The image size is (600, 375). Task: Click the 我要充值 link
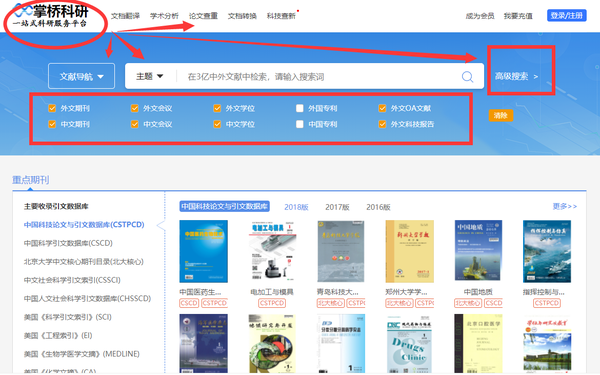click(x=518, y=16)
